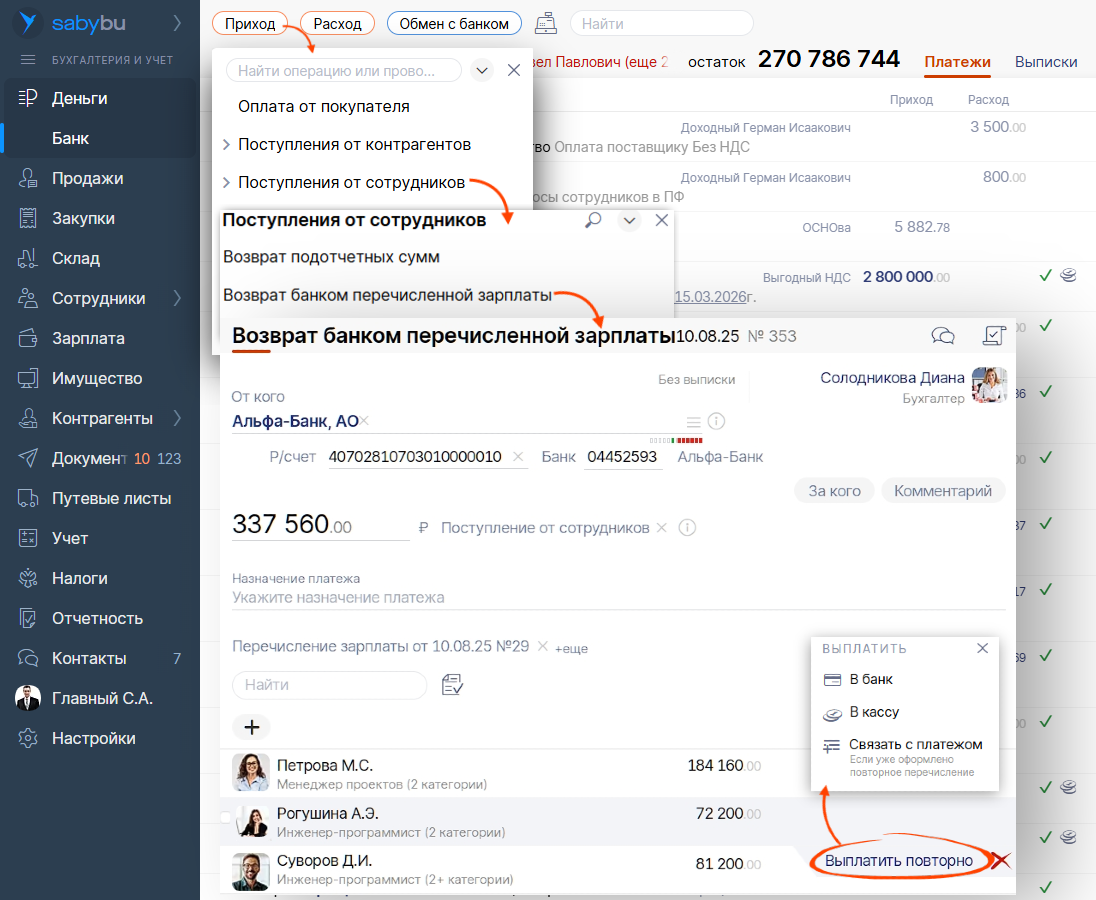
Task: Switch to the Выписки tab
Action: 1045,62
